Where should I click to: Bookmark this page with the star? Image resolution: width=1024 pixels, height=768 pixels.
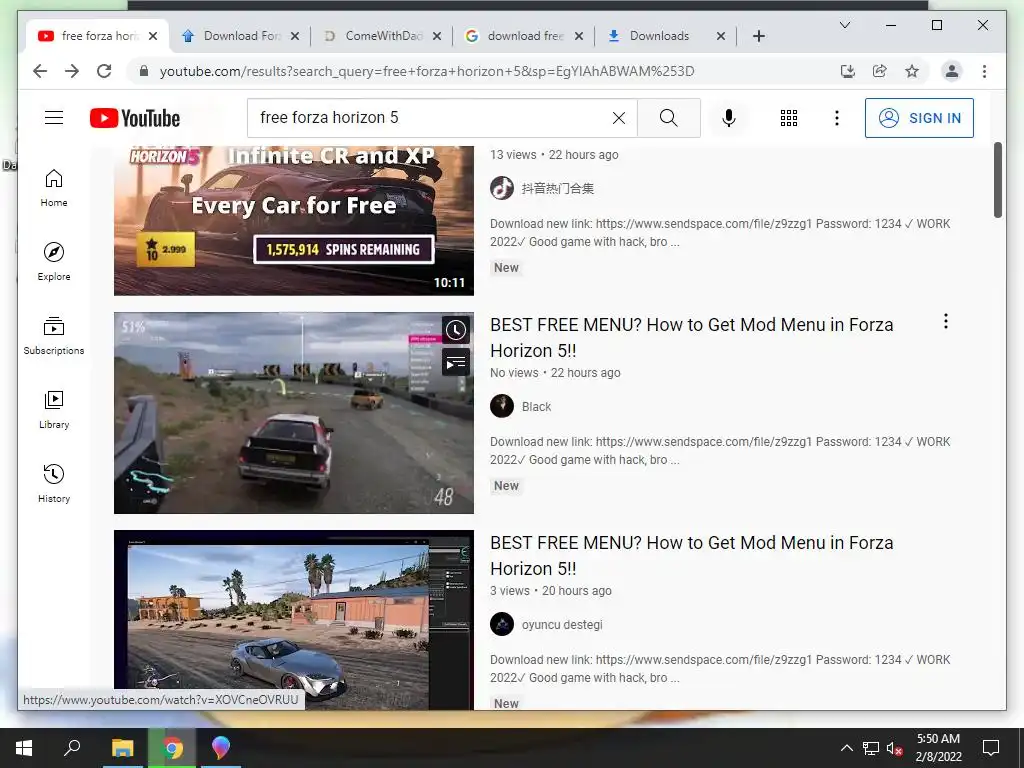[x=912, y=71]
